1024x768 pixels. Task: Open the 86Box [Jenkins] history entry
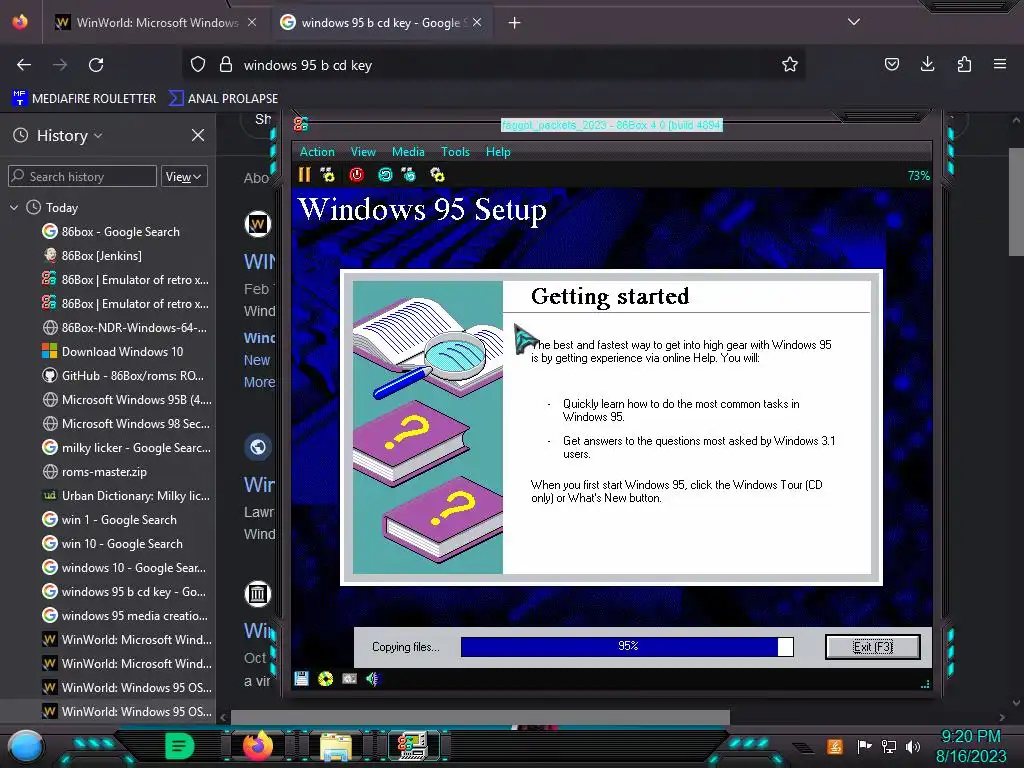pyautogui.click(x=92, y=255)
